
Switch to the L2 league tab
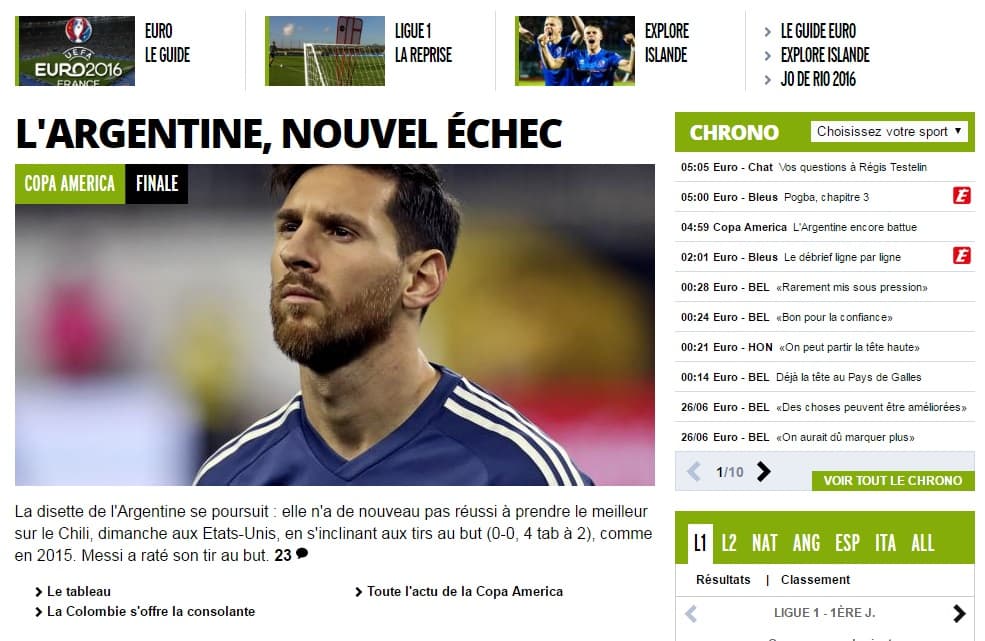[x=728, y=543]
